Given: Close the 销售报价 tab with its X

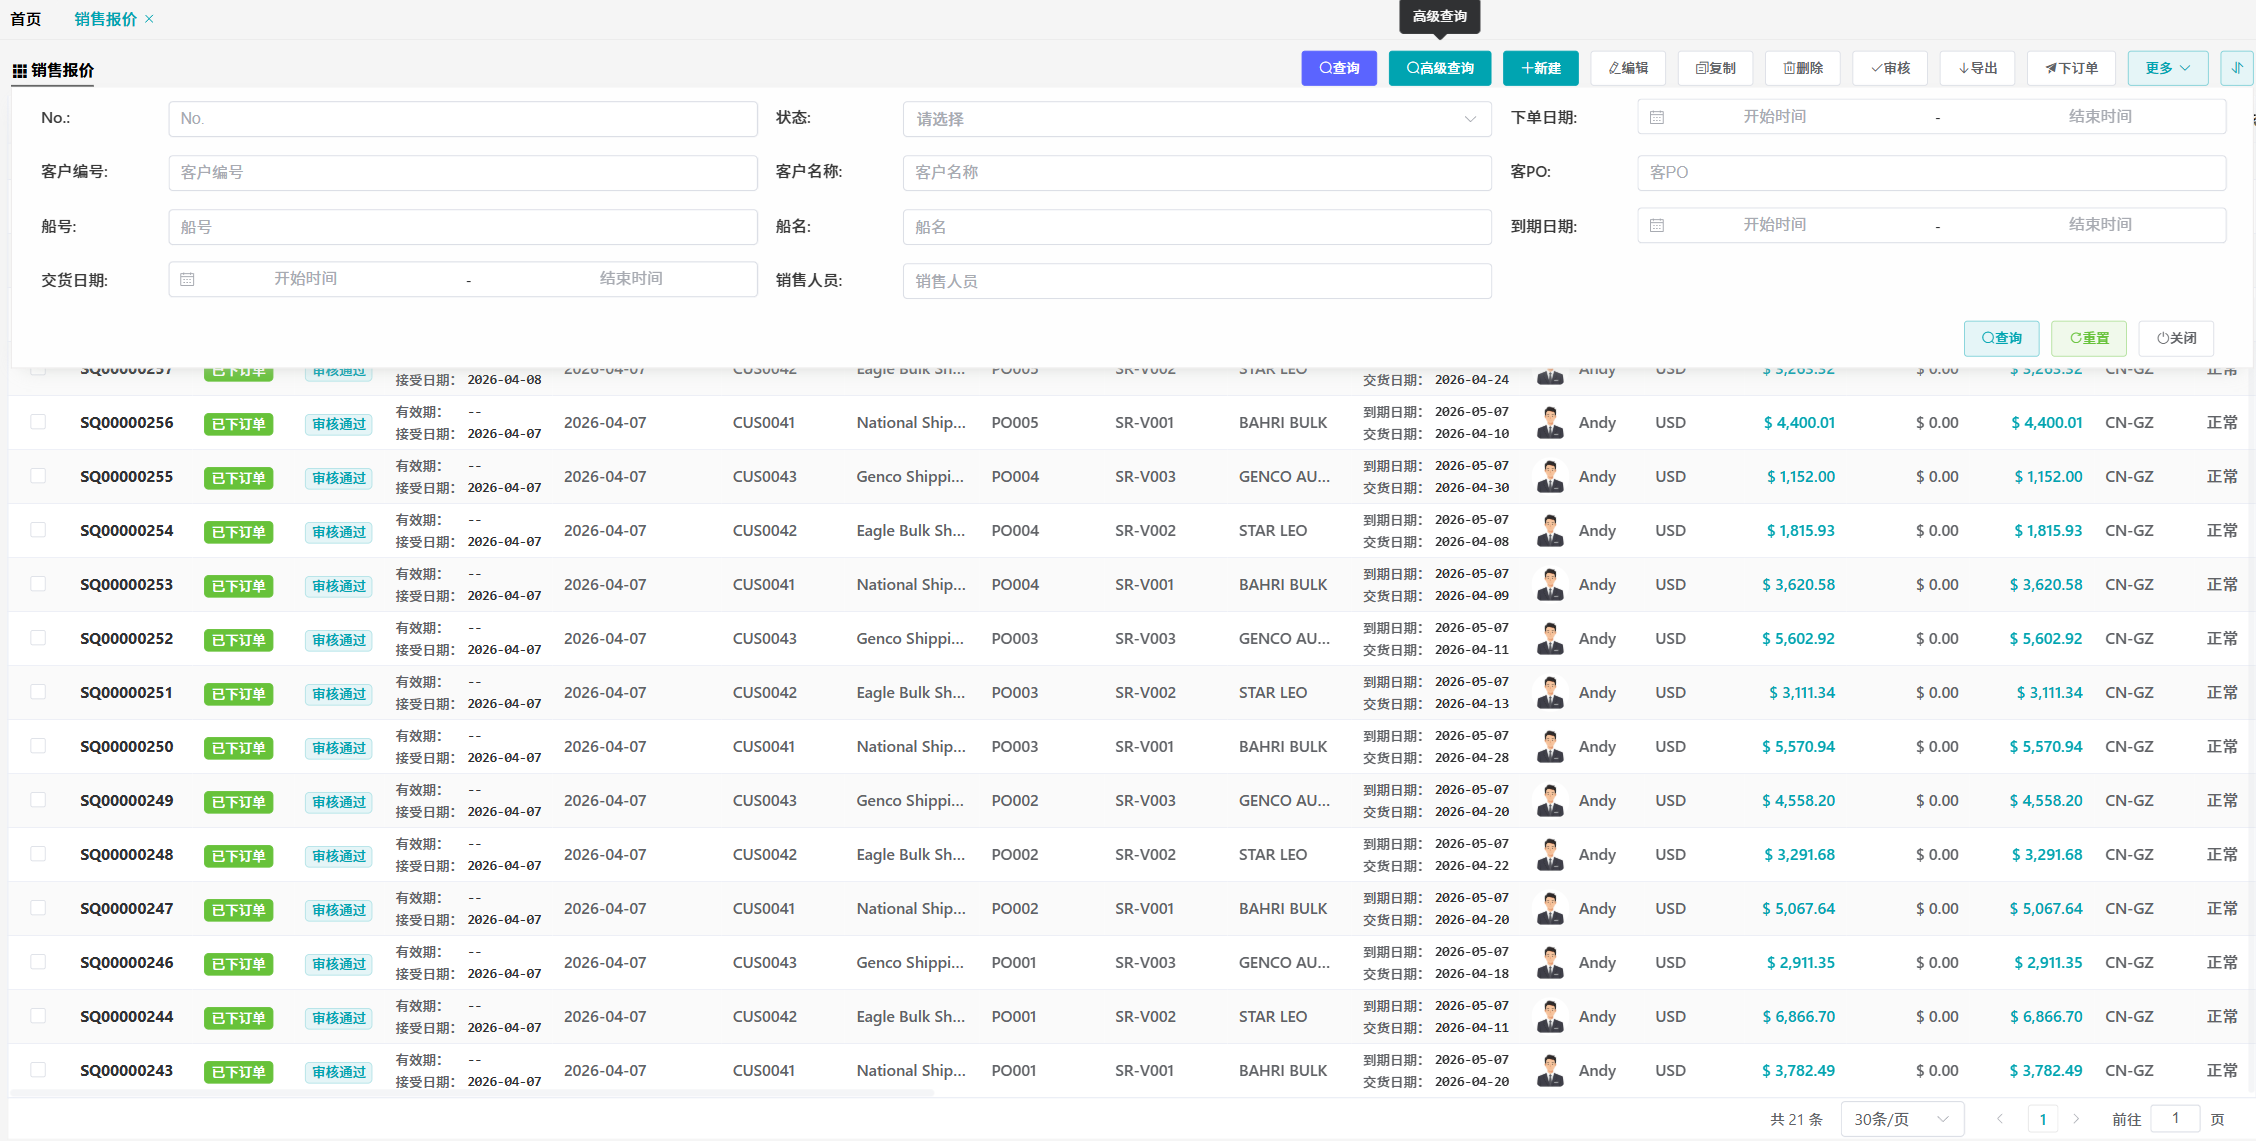Looking at the screenshot, I should (150, 19).
